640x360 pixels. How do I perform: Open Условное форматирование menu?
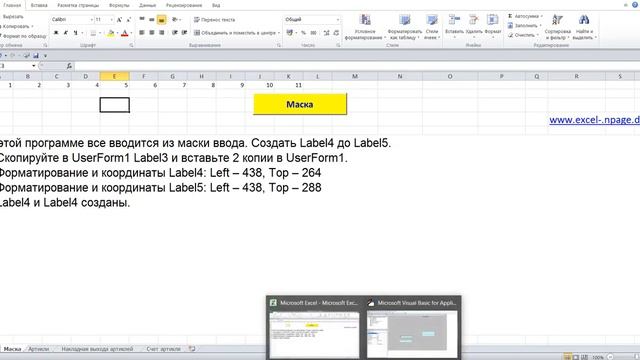click(x=365, y=27)
